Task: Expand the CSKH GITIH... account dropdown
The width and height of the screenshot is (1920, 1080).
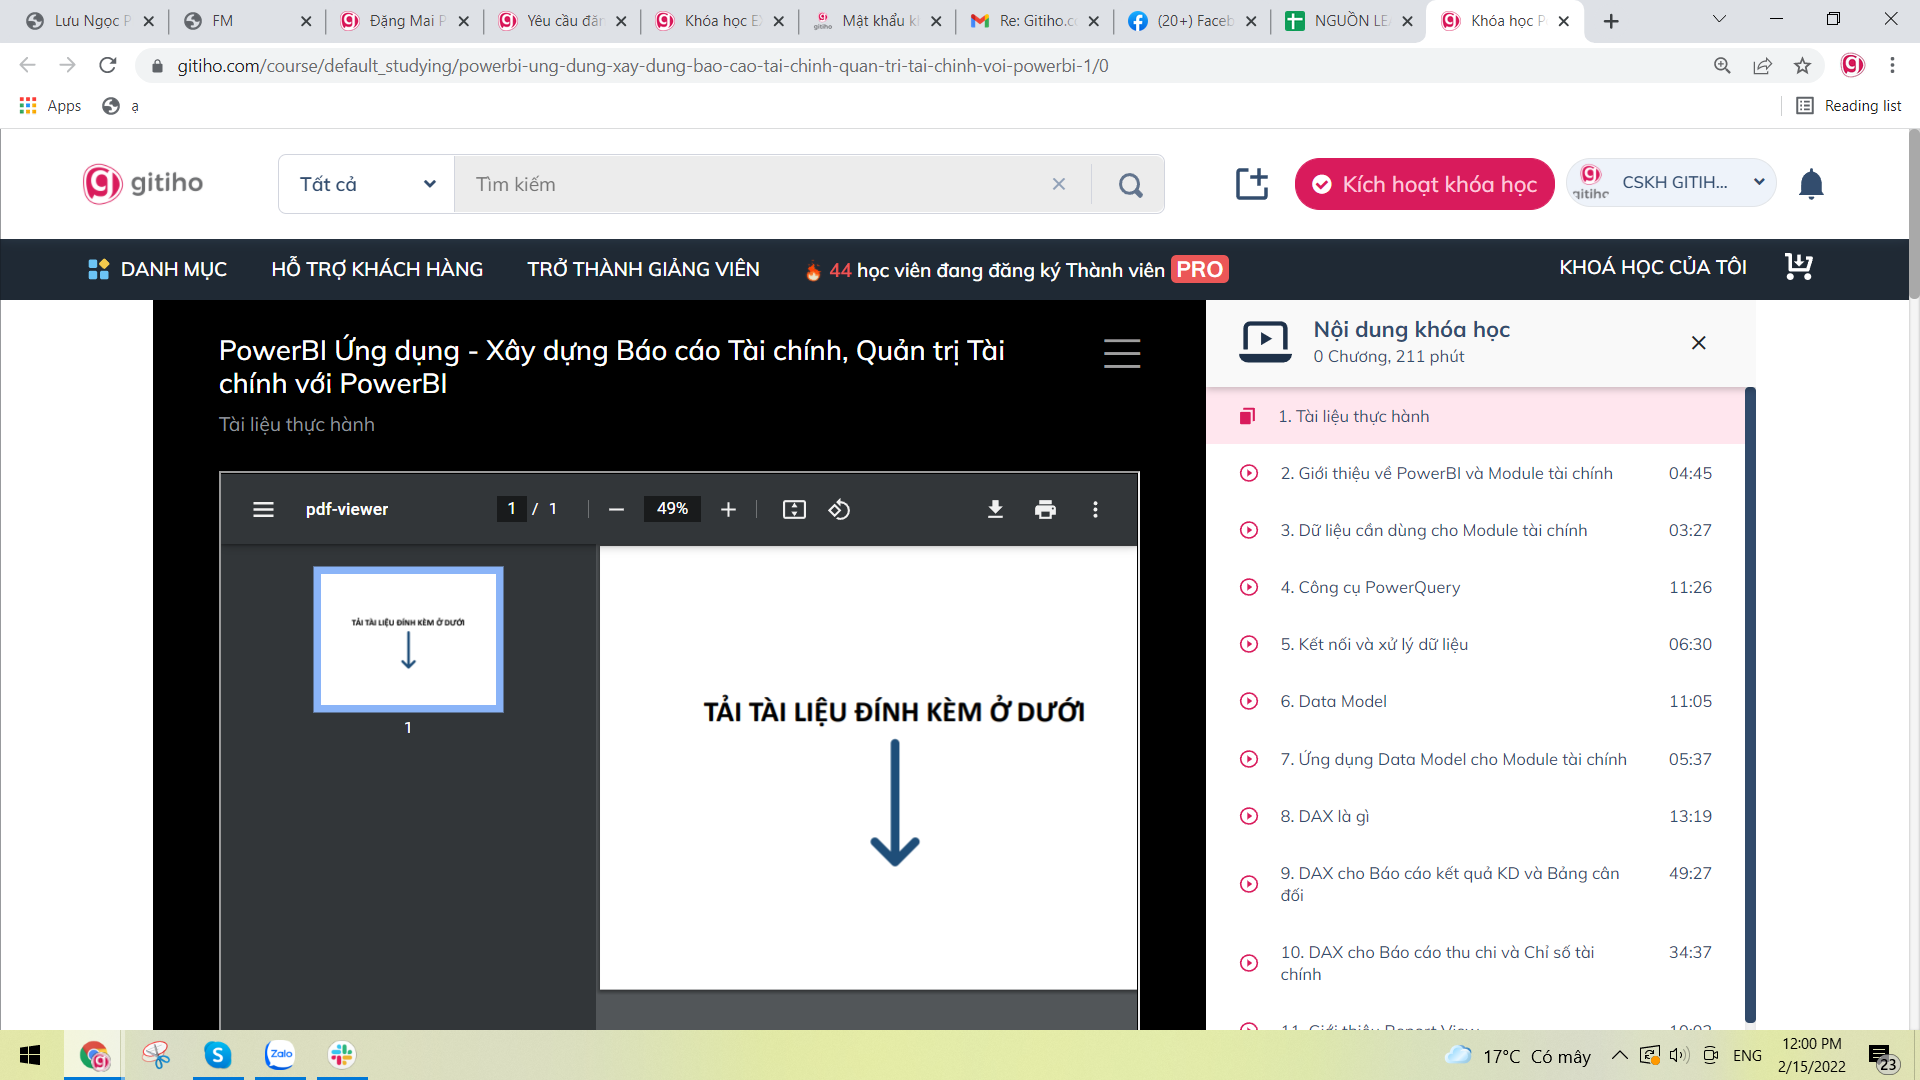Action: (x=1671, y=183)
